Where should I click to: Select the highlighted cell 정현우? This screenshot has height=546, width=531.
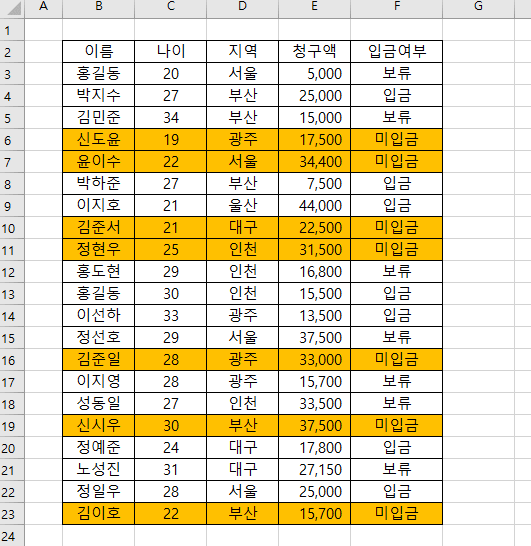coord(99,250)
